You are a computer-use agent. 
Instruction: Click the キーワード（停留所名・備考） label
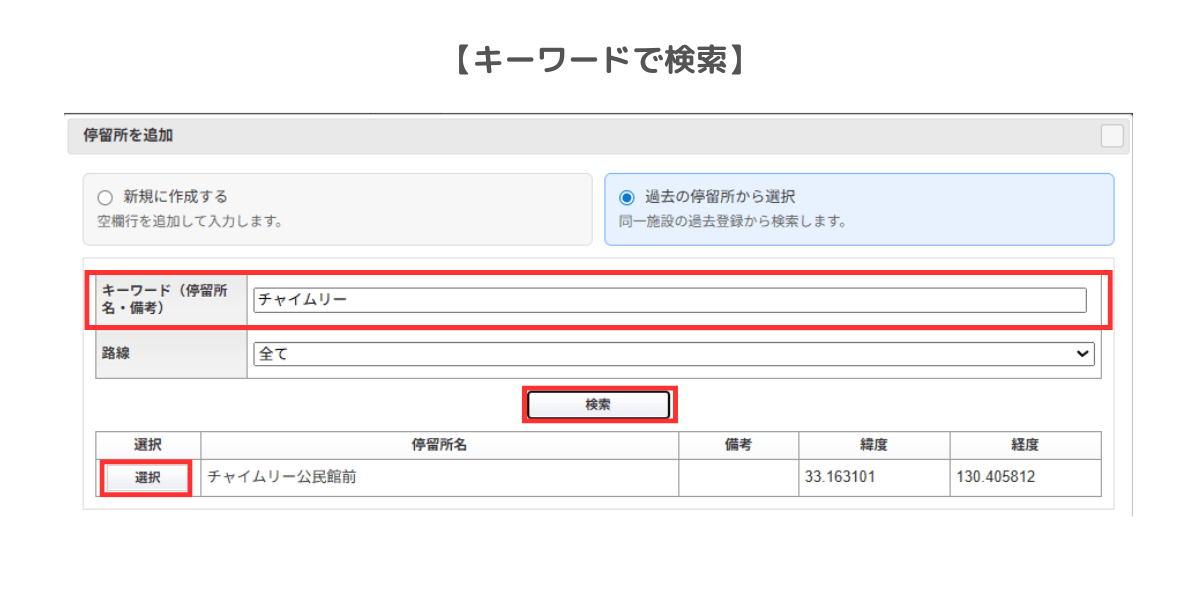pyautogui.click(x=166, y=299)
